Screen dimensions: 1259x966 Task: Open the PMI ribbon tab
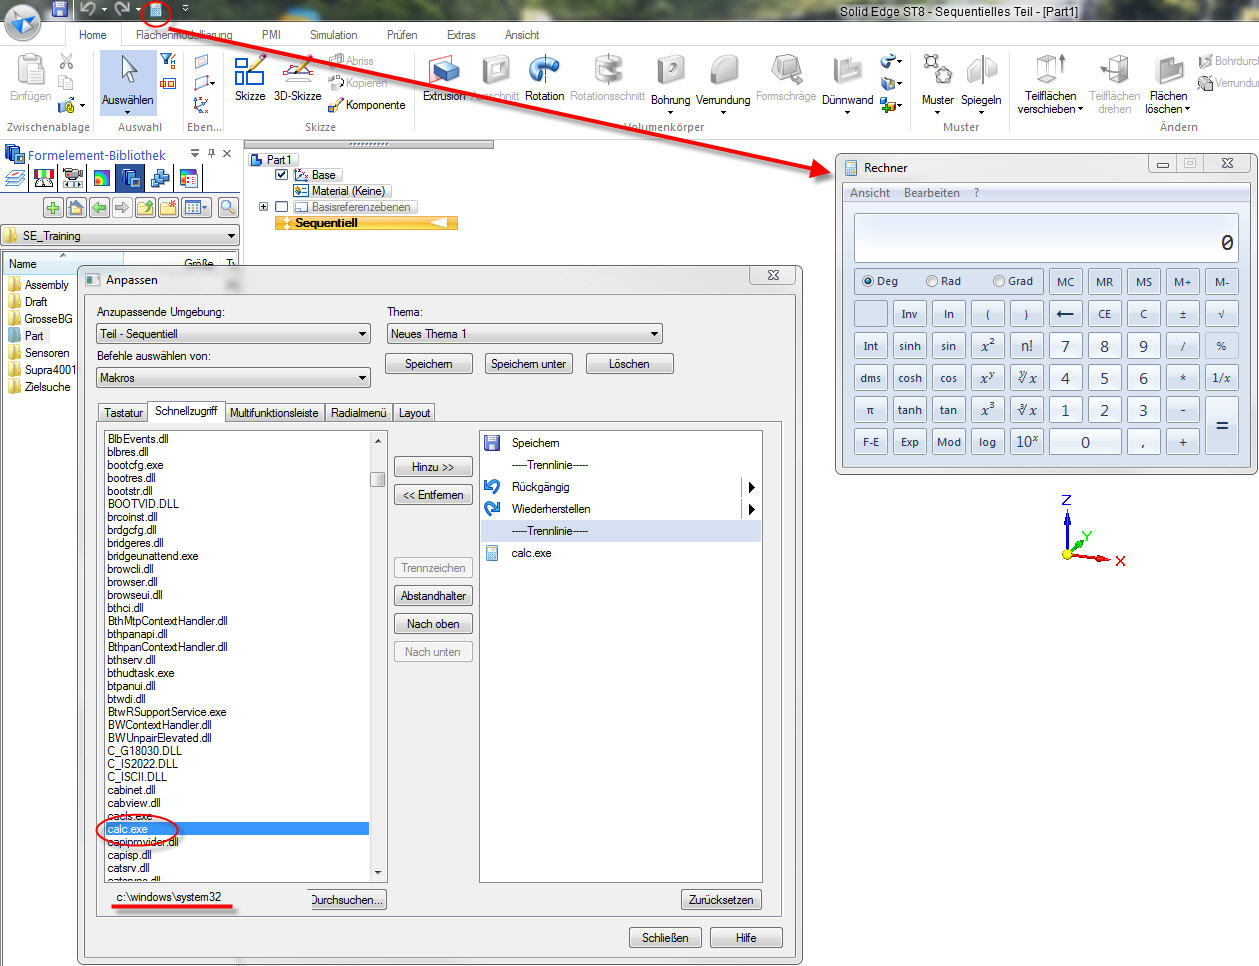click(x=271, y=35)
